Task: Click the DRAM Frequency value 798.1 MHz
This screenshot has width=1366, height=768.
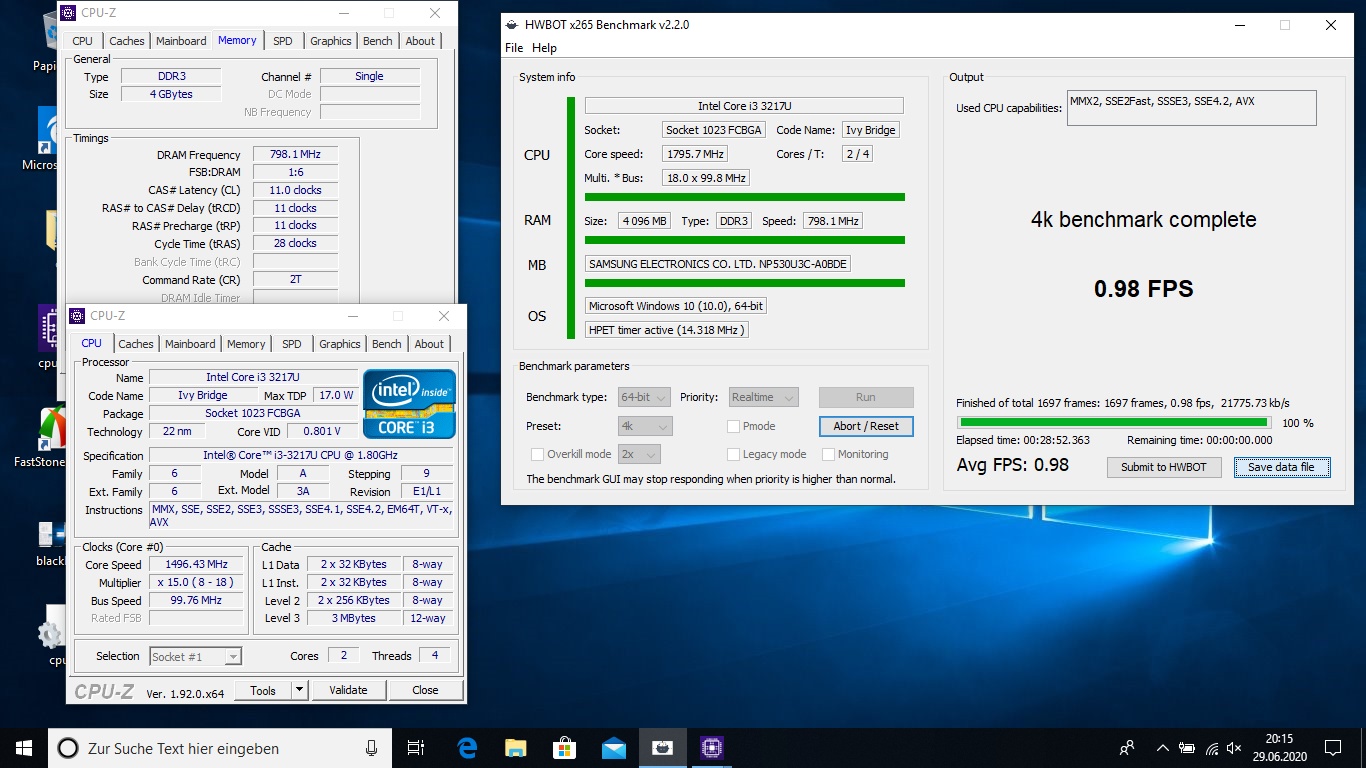Action: point(295,155)
